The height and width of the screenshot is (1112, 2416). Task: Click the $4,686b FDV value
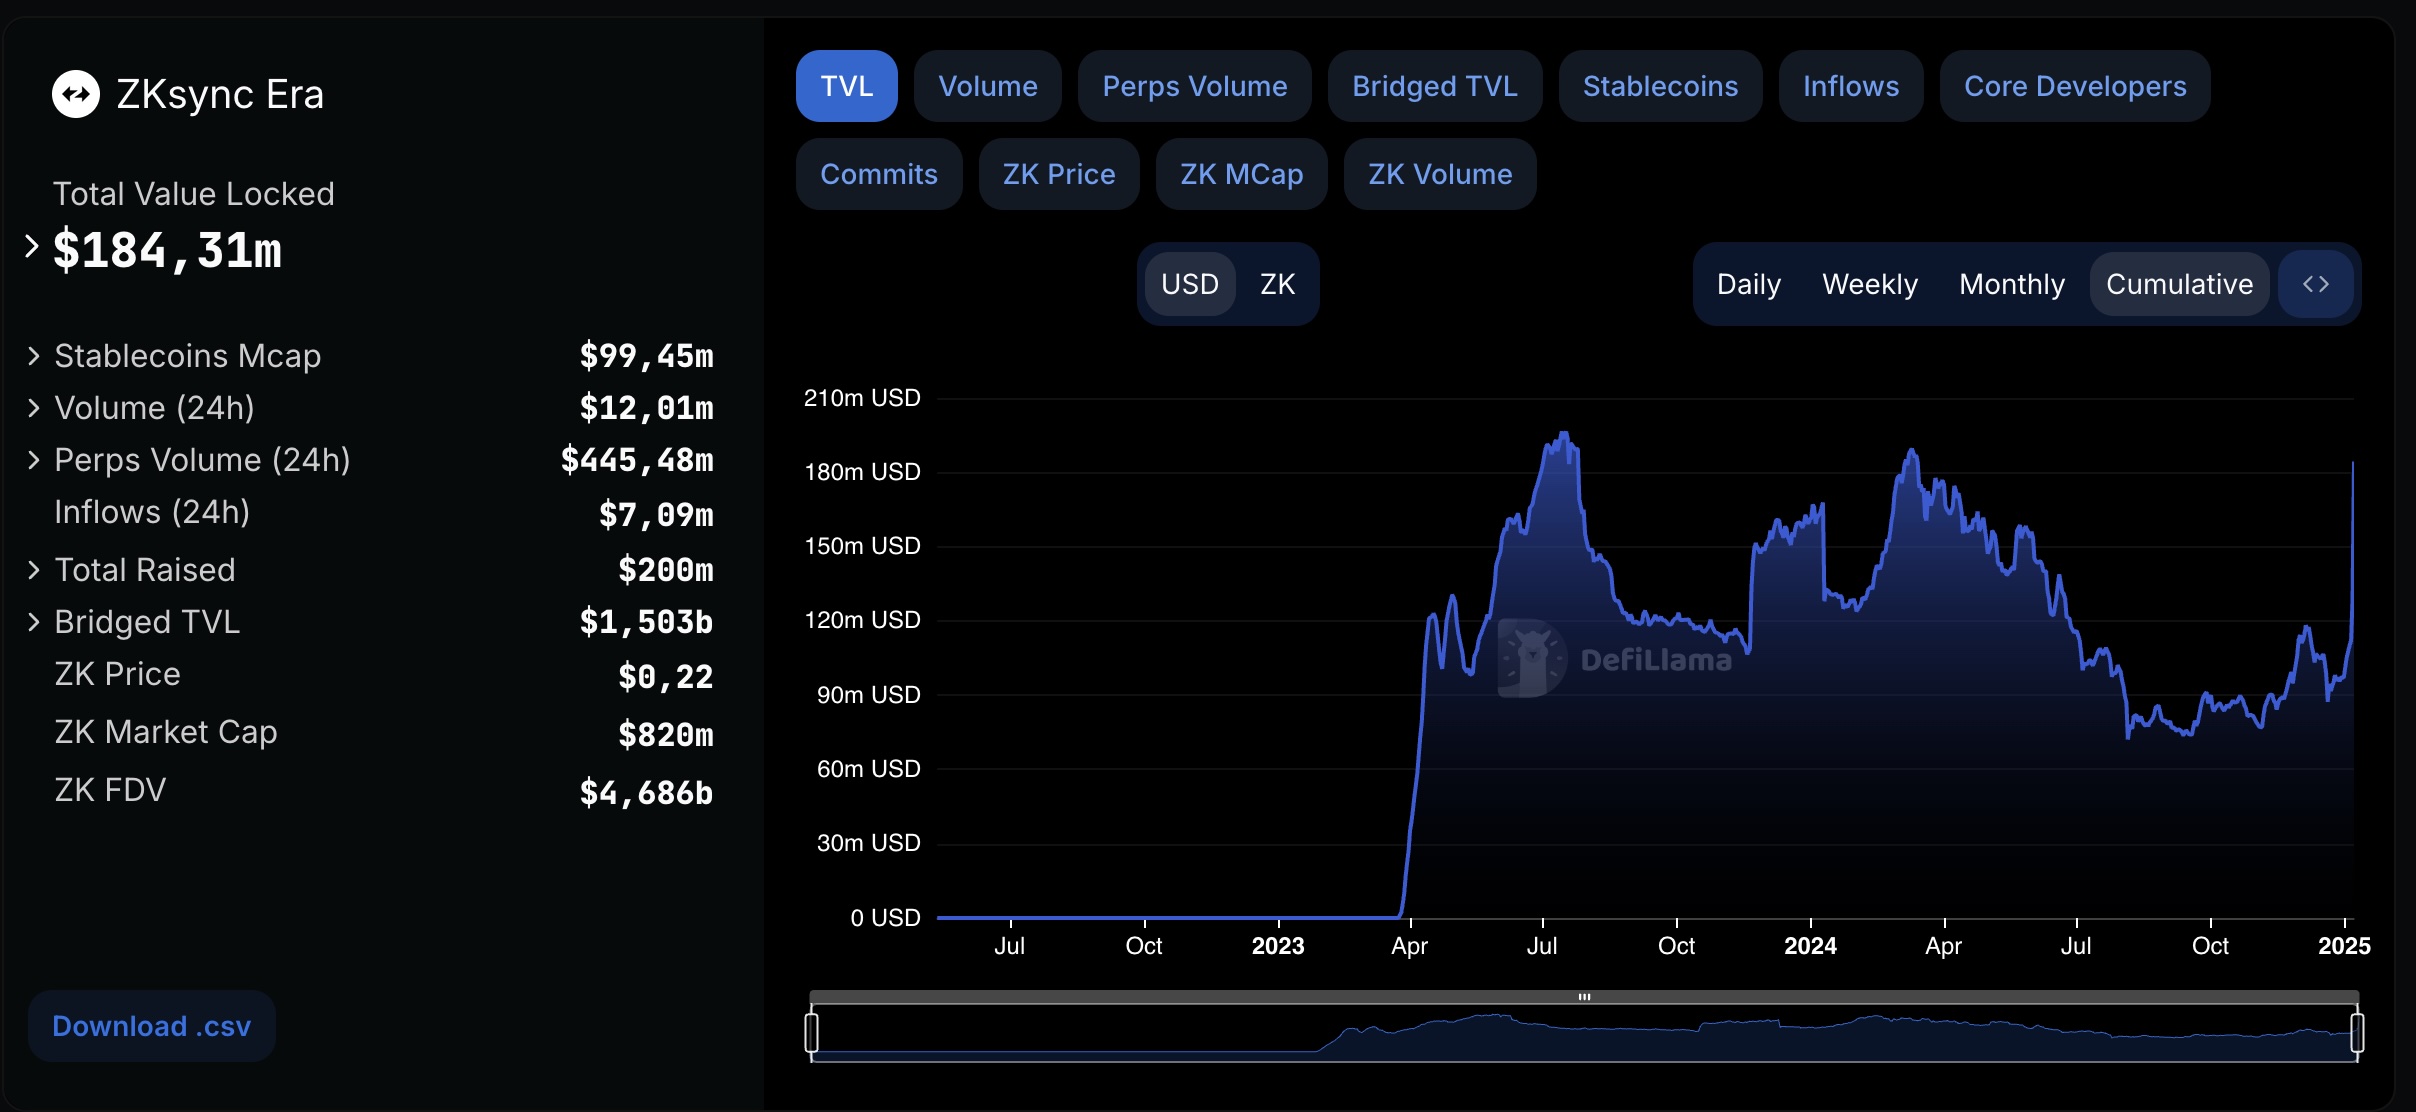[x=646, y=793]
